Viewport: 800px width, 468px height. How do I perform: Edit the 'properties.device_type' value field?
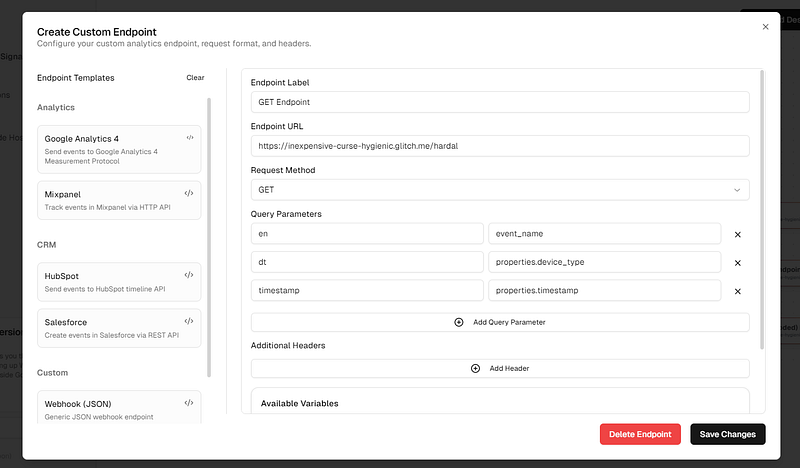[x=605, y=262]
